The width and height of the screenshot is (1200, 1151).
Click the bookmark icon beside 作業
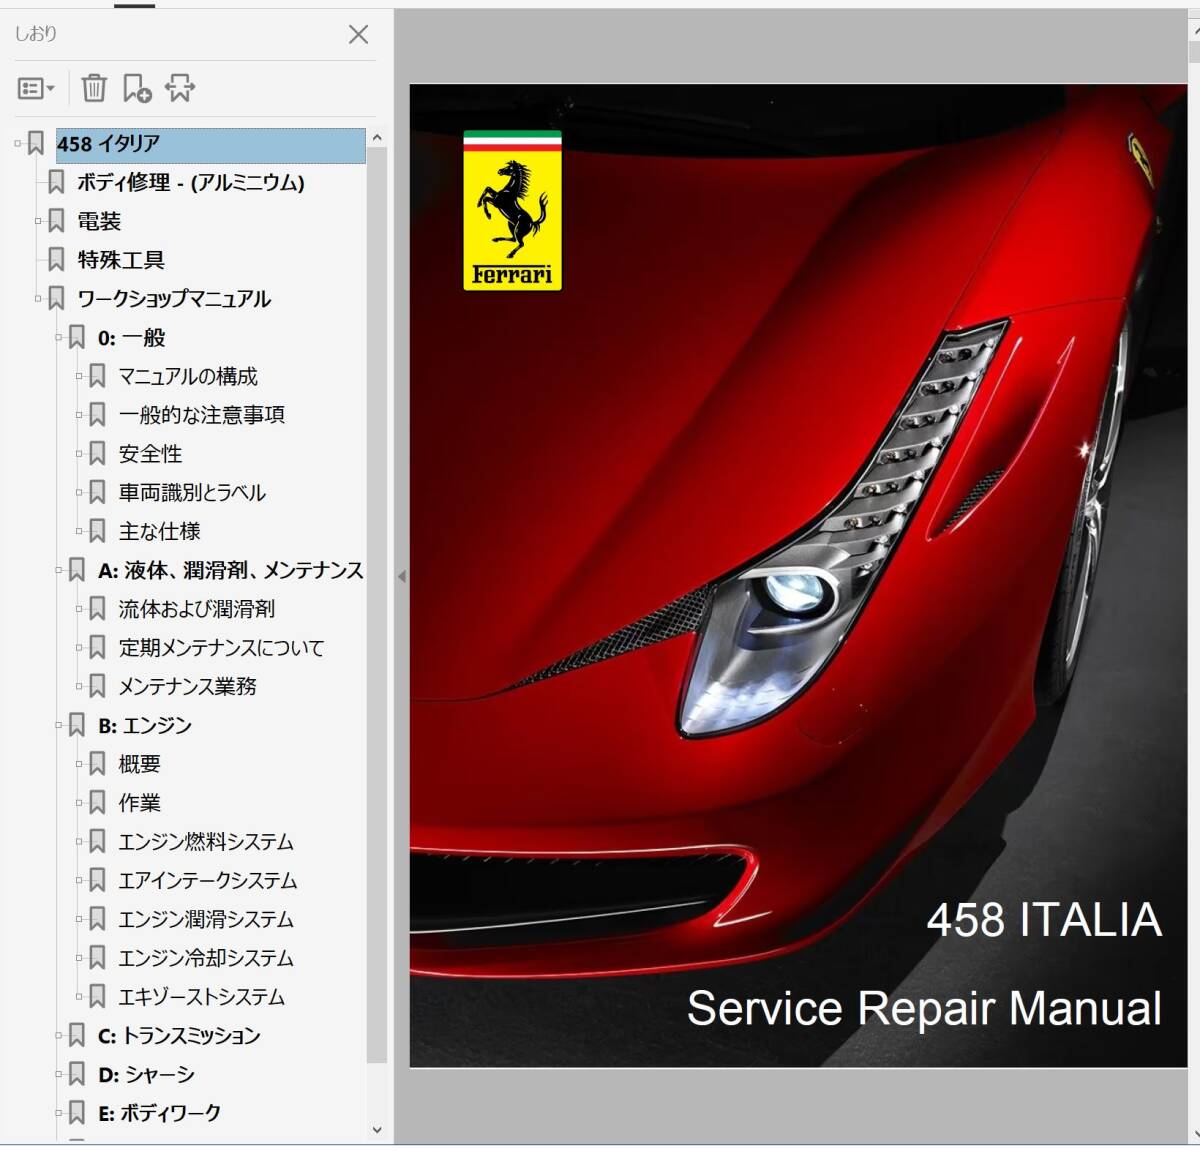coord(97,803)
